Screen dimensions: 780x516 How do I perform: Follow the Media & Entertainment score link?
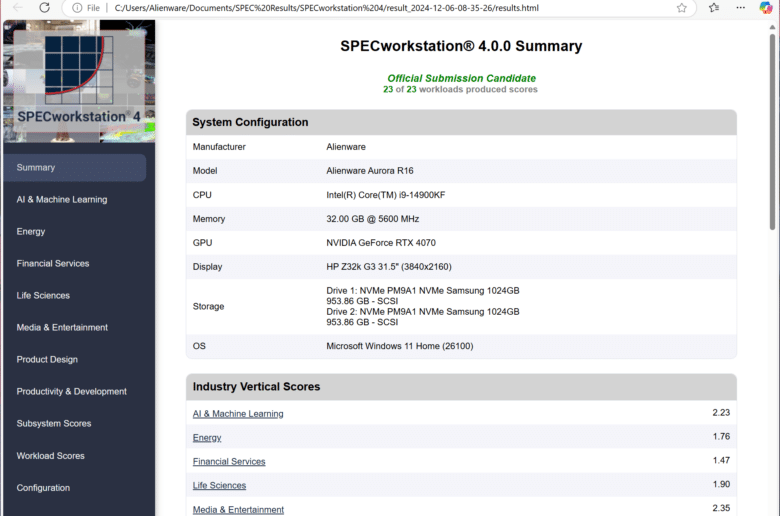[238, 510]
